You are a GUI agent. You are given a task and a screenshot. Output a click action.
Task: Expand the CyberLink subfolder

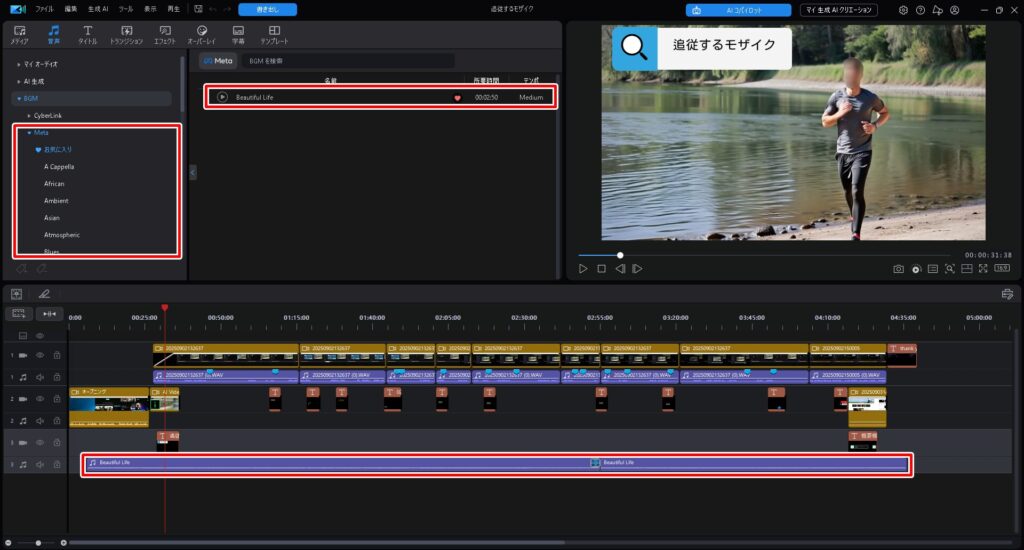tap(29, 115)
